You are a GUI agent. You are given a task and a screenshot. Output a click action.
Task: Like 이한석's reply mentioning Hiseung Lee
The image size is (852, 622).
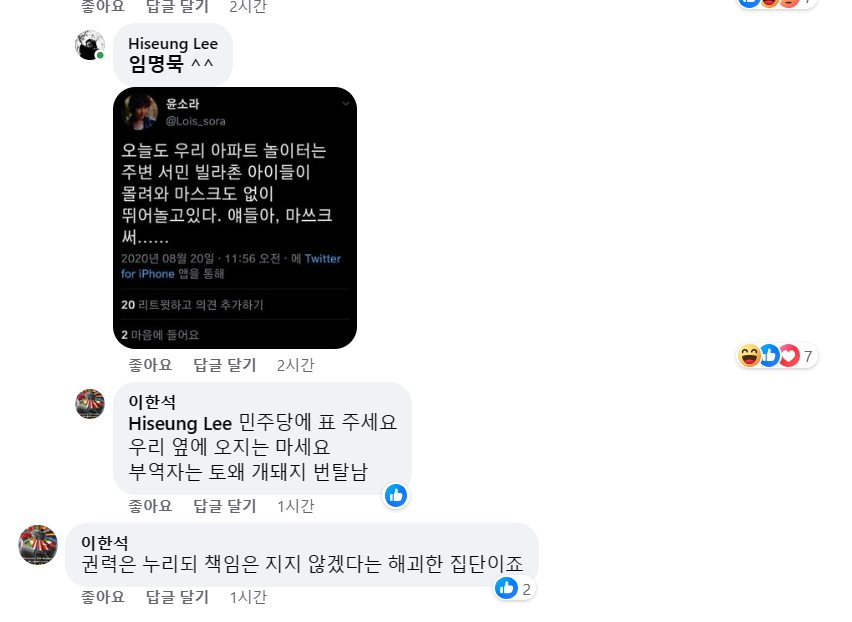[150, 506]
